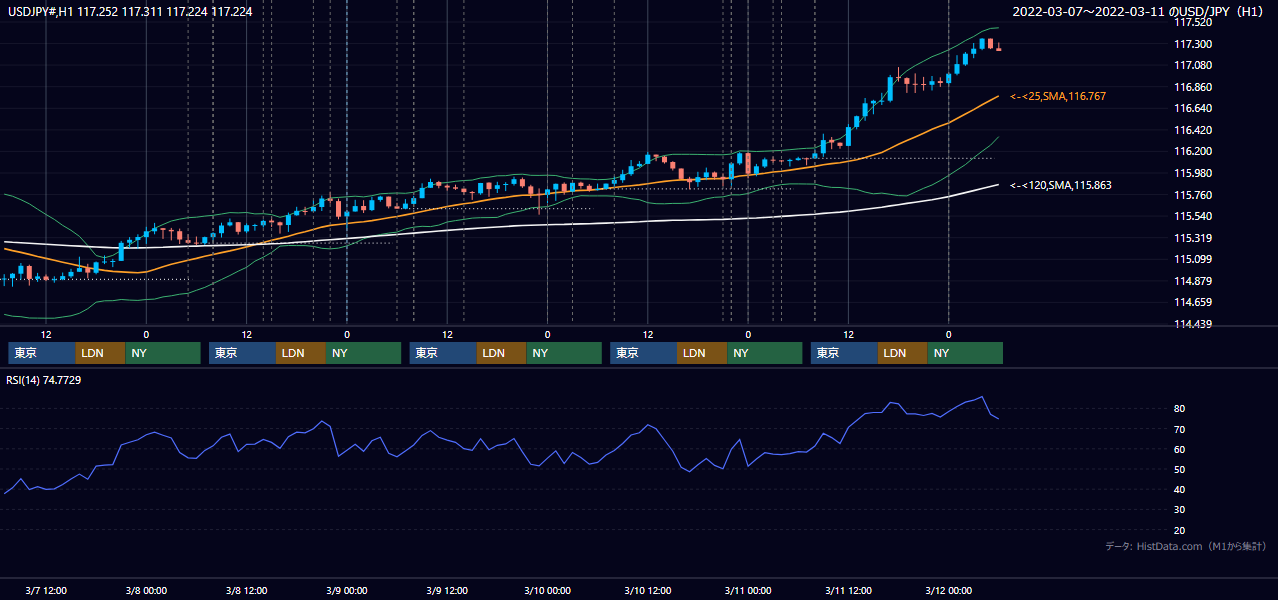Select RSI scale value 60
The width and height of the screenshot is (1278, 600).
[x=1179, y=449]
